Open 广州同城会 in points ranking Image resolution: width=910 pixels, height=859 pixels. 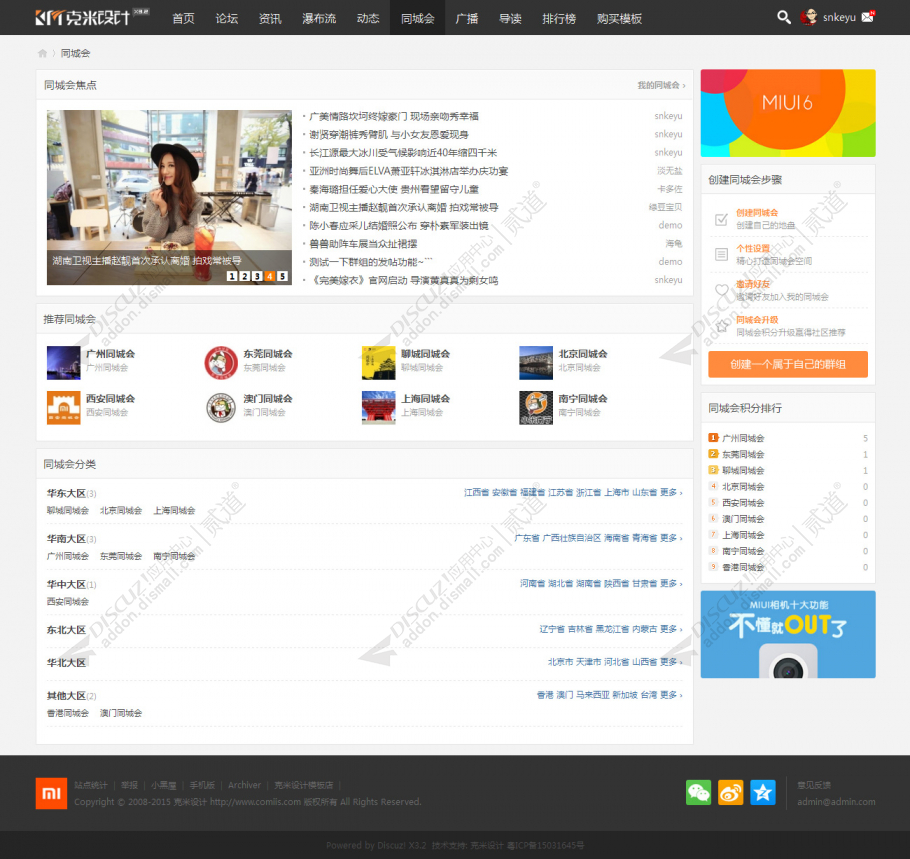click(x=743, y=438)
